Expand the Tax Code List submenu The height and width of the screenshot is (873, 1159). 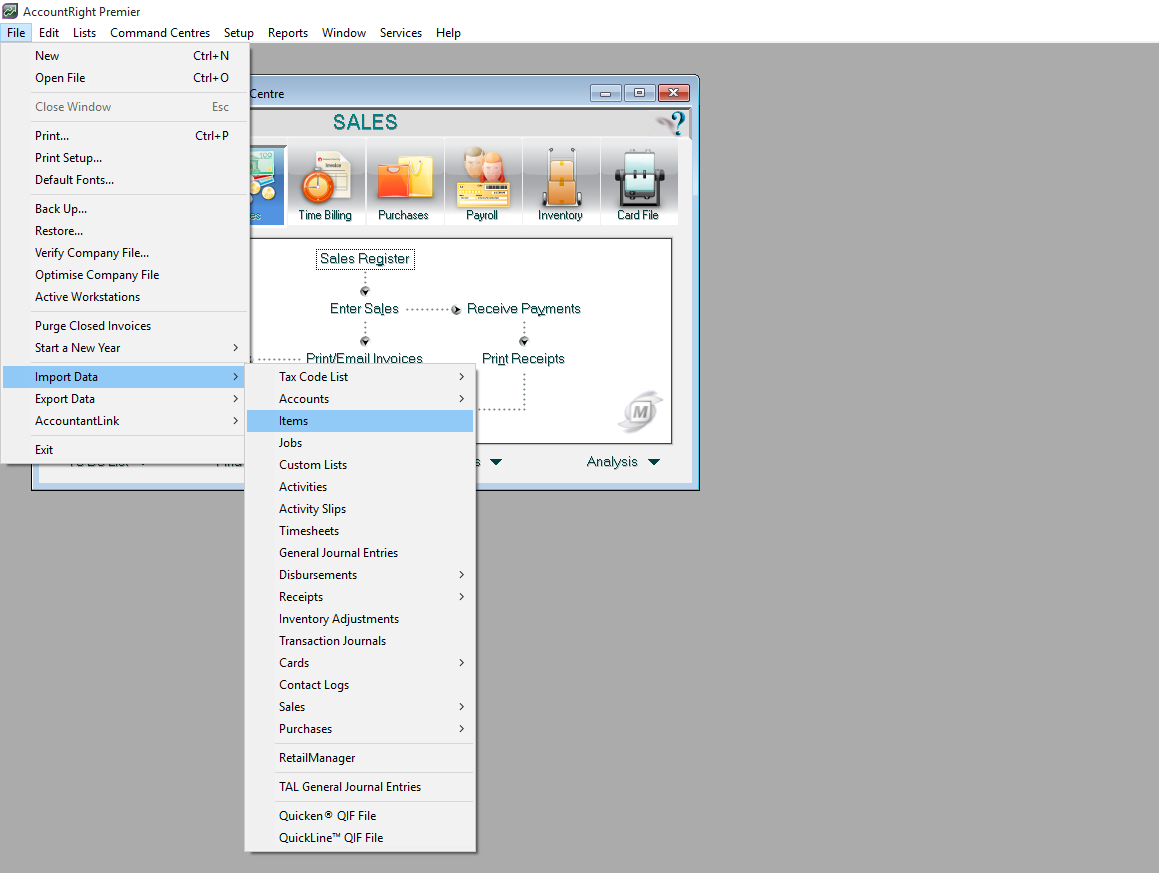360,377
